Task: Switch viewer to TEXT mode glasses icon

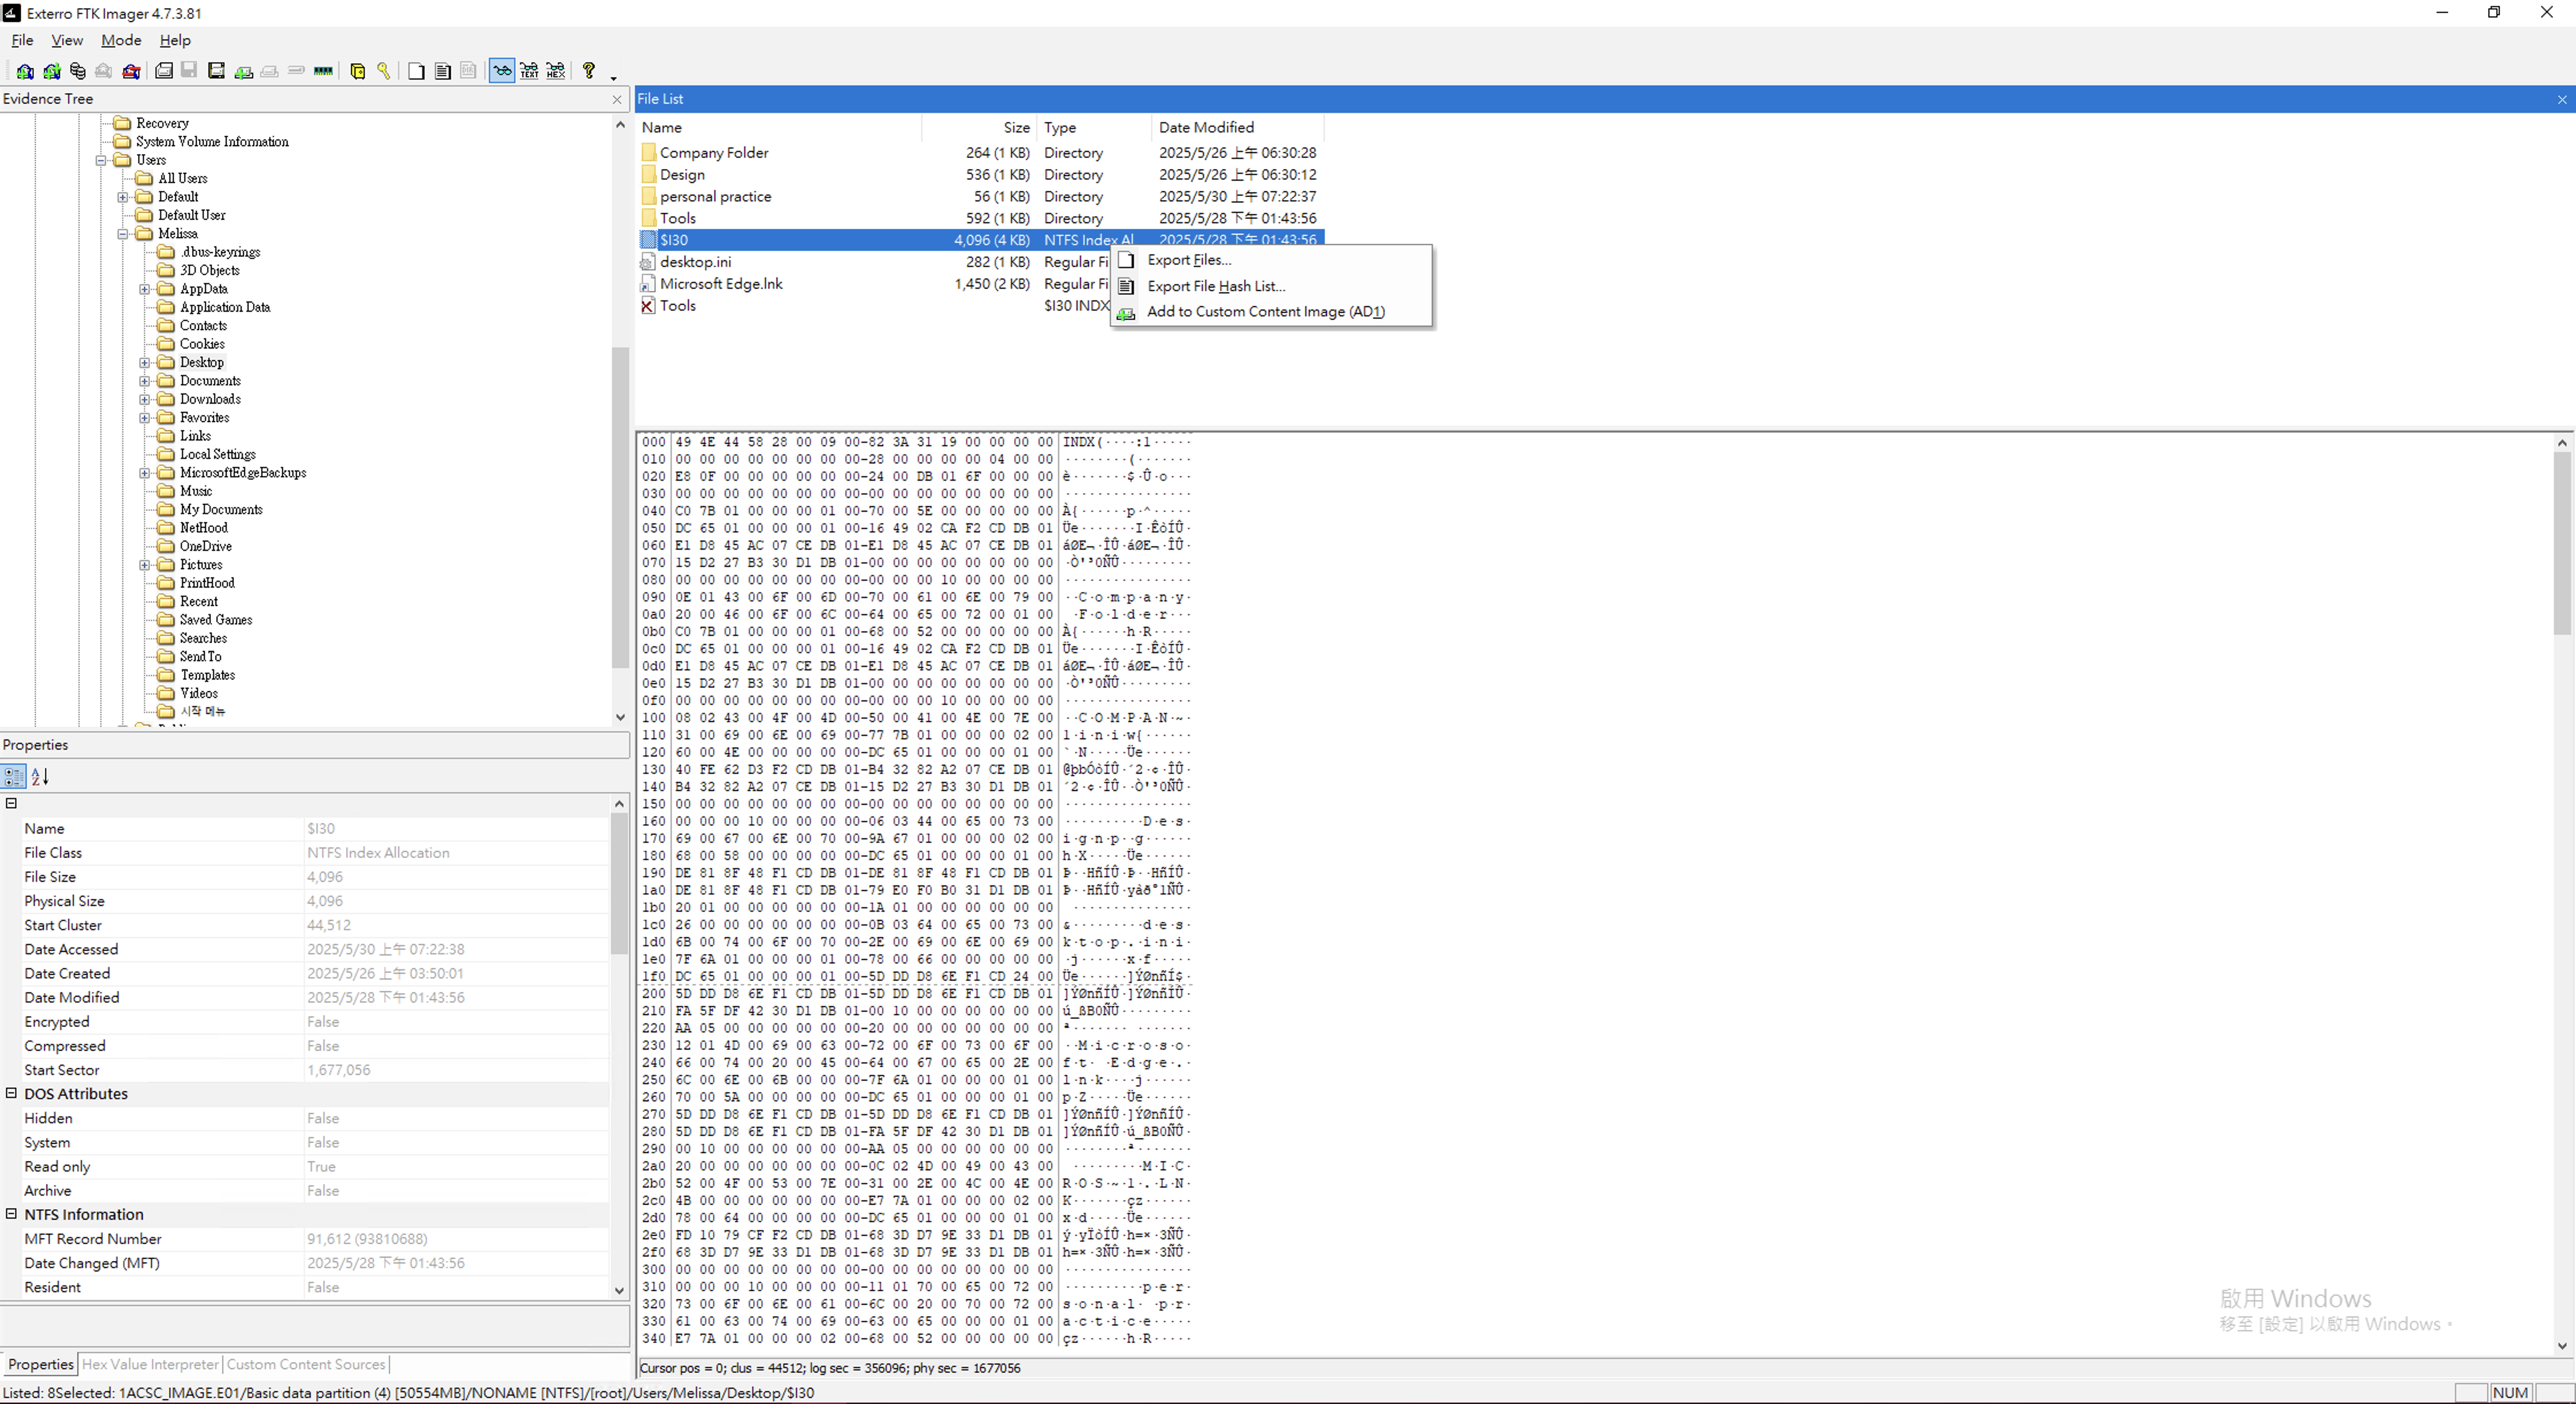Action: 529,71
